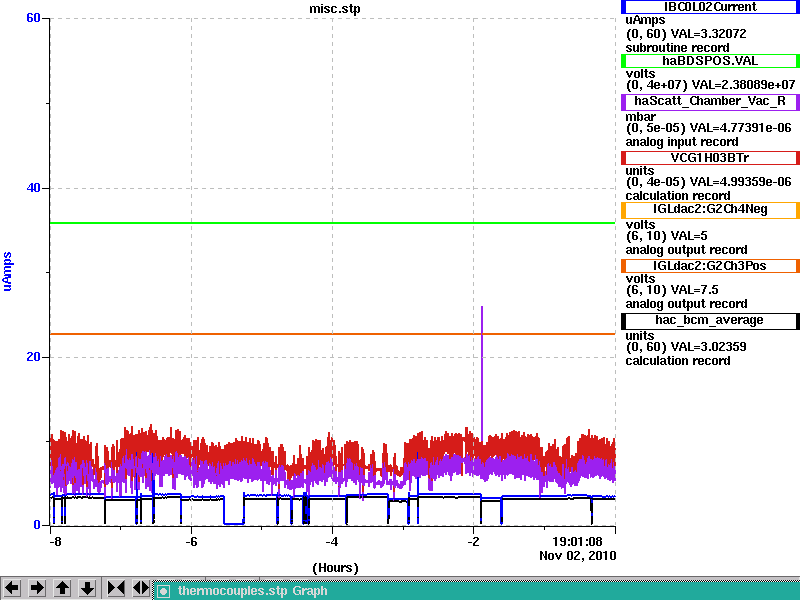Click the x-axis label -4
This screenshot has height=600, width=800.
(332, 541)
